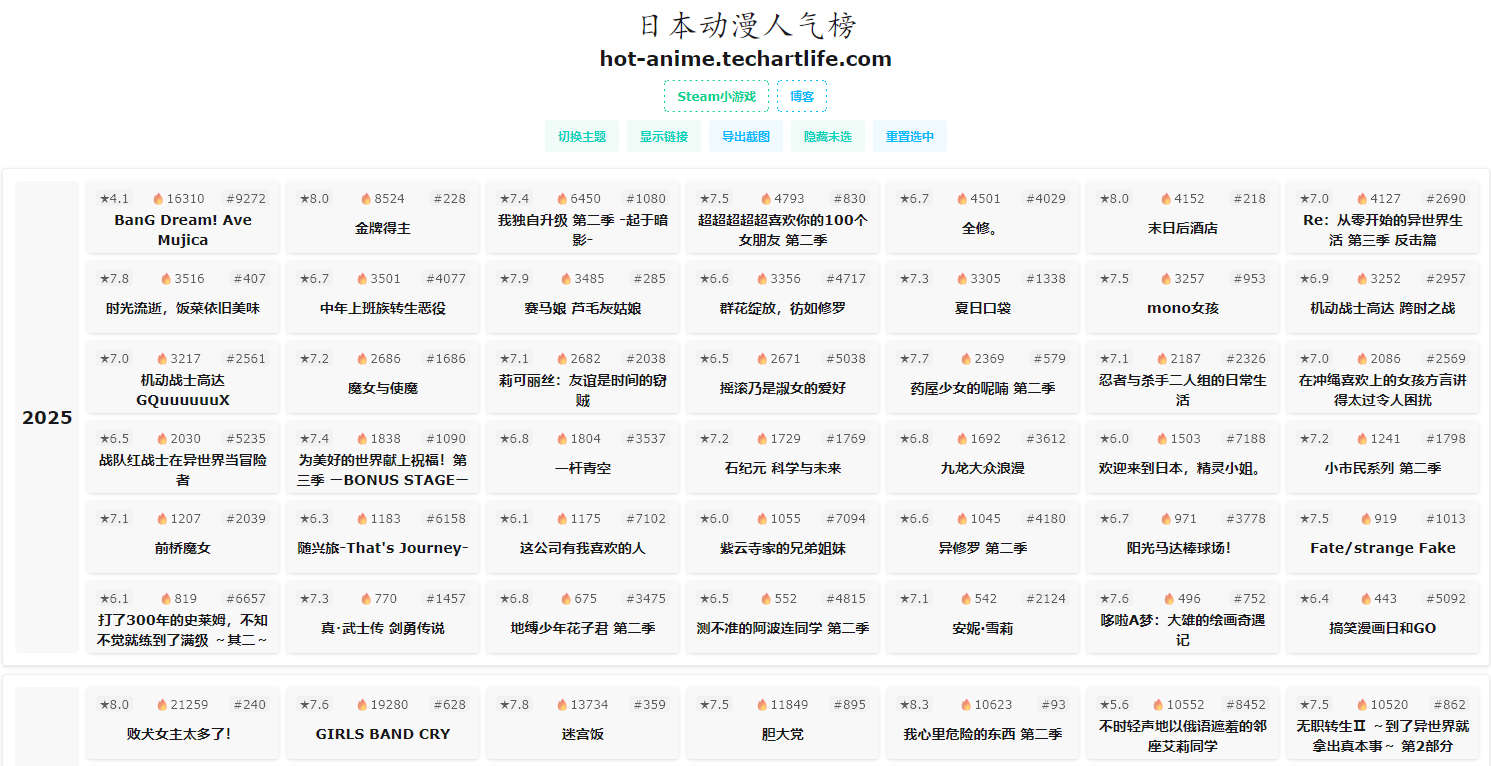Image resolution: width=1491 pixels, height=766 pixels.
Task: Toggle the 显示链接 button
Action: click(664, 136)
